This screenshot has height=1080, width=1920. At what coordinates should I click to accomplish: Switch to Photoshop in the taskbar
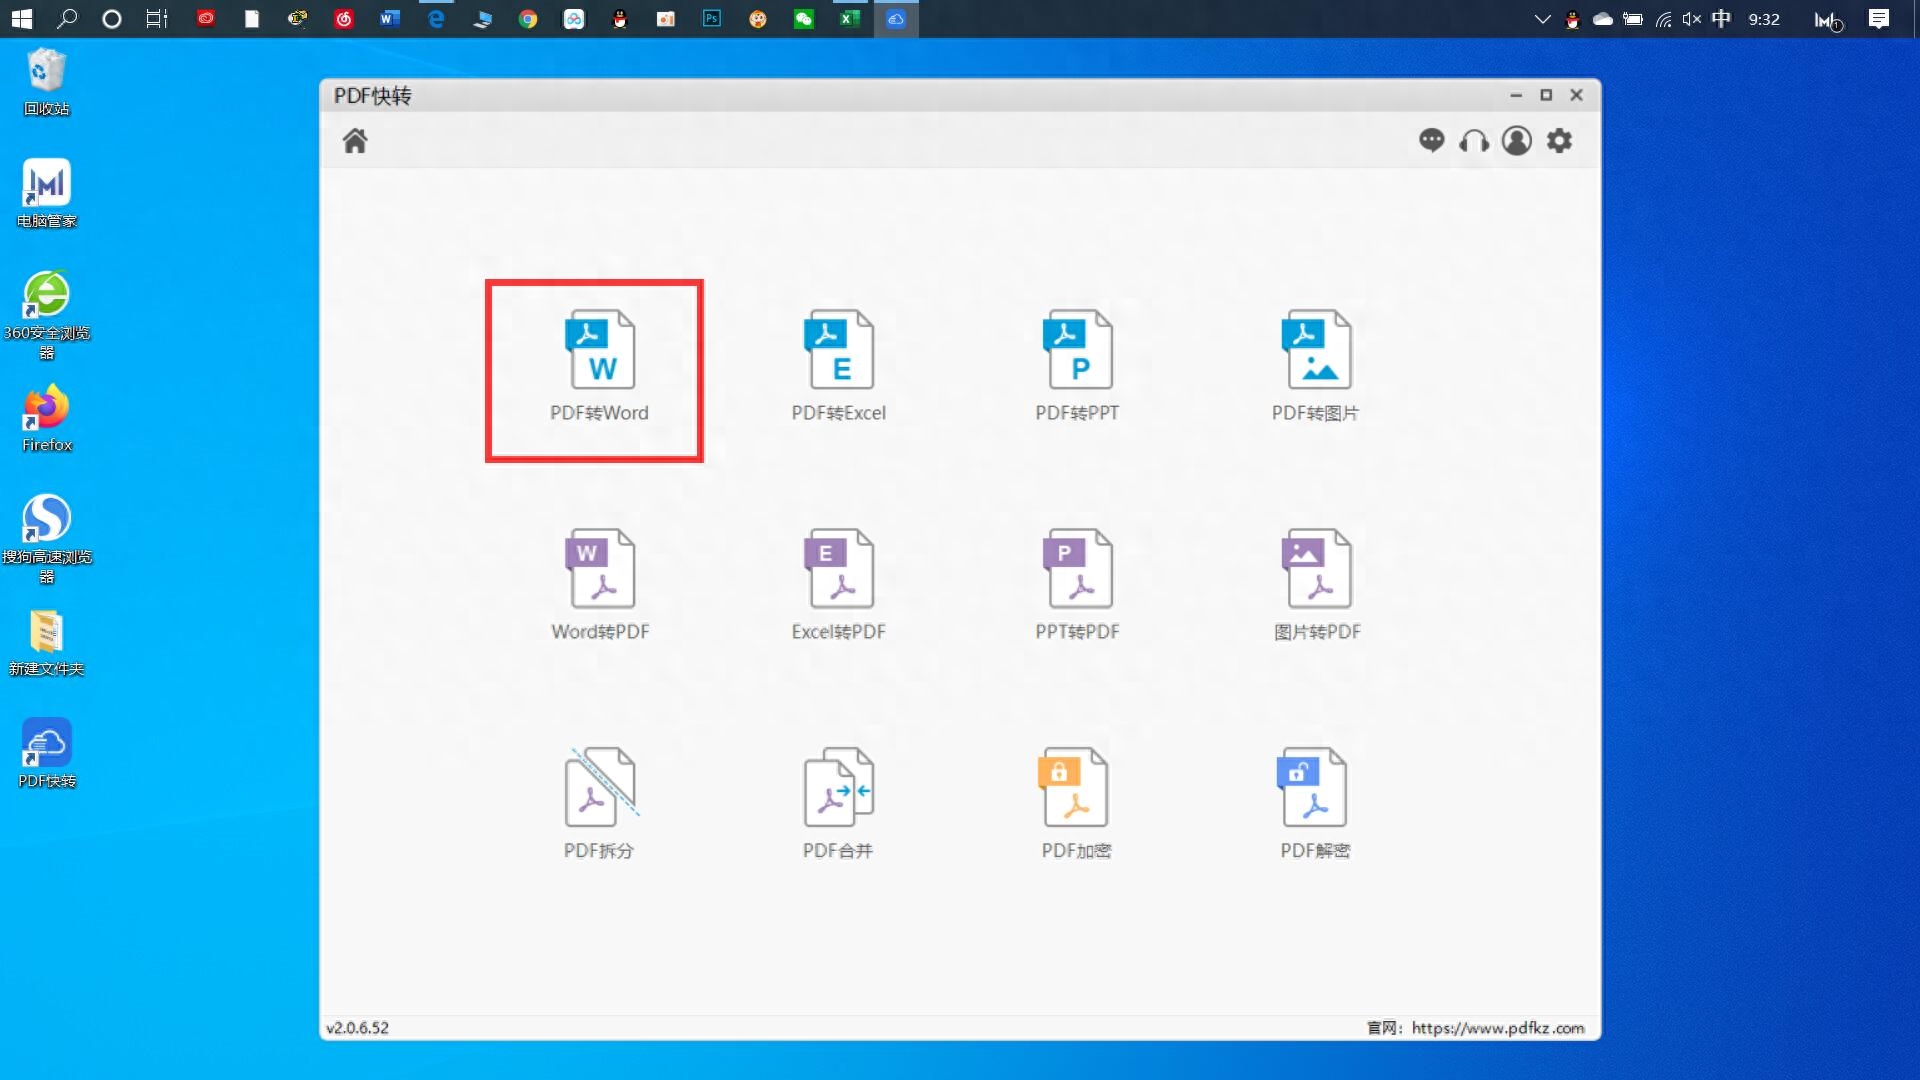coord(712,19)
